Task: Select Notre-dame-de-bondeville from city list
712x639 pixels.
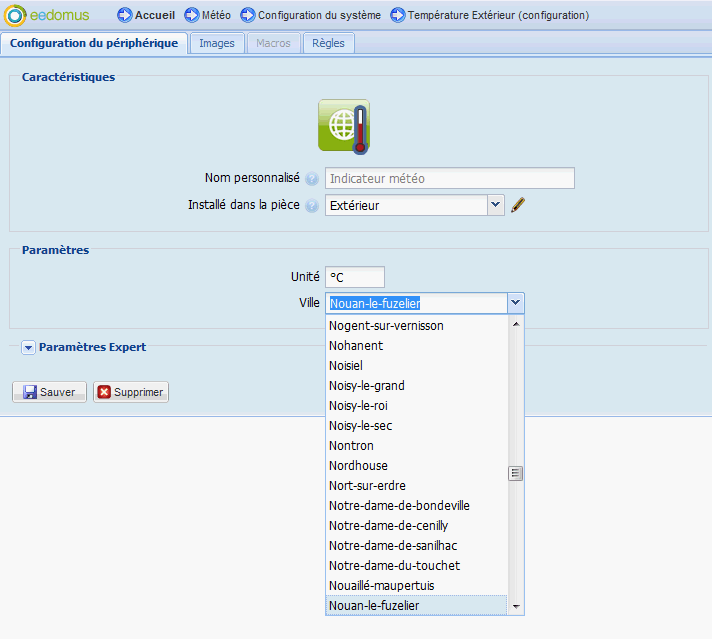Action: (x=416, y=505)
